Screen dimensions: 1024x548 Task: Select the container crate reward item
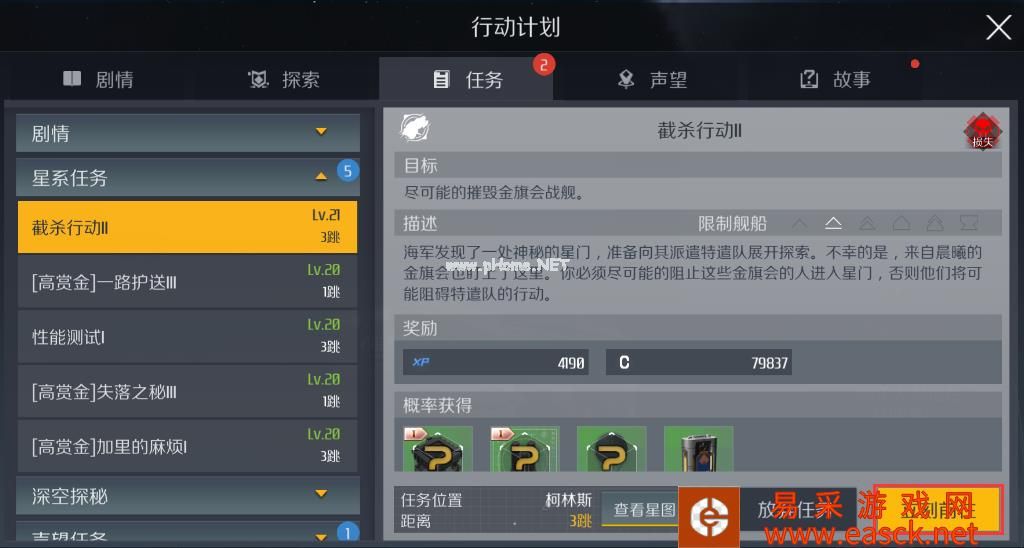[x=699, y=449]
